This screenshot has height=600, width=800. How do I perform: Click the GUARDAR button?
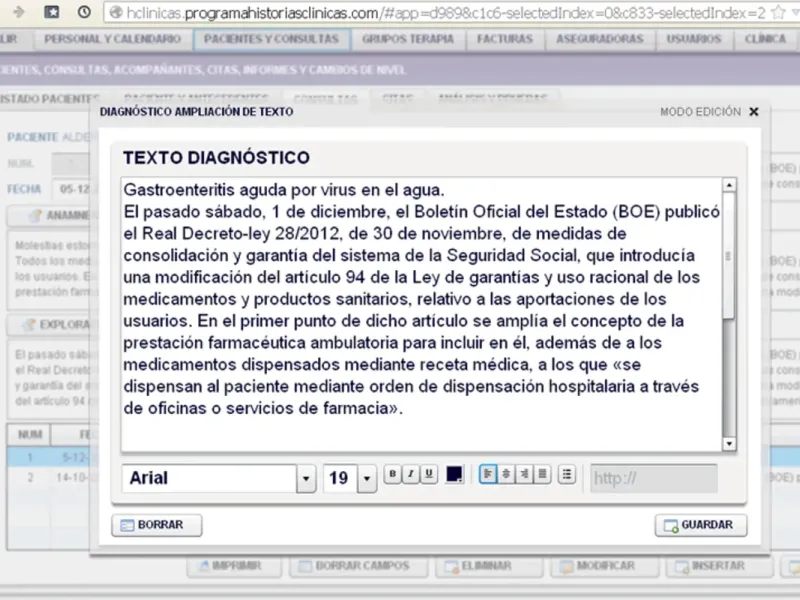click(701, 525)
